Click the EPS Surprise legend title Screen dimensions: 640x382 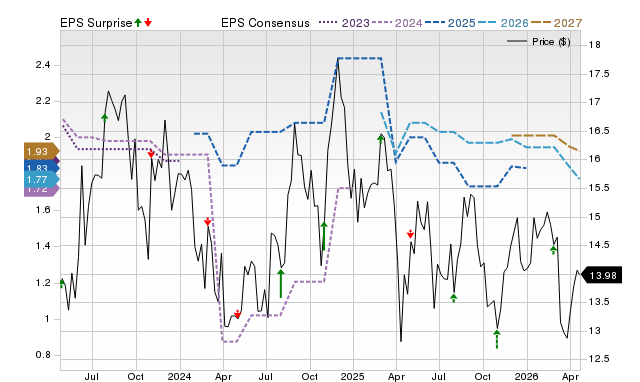(96, 23)
